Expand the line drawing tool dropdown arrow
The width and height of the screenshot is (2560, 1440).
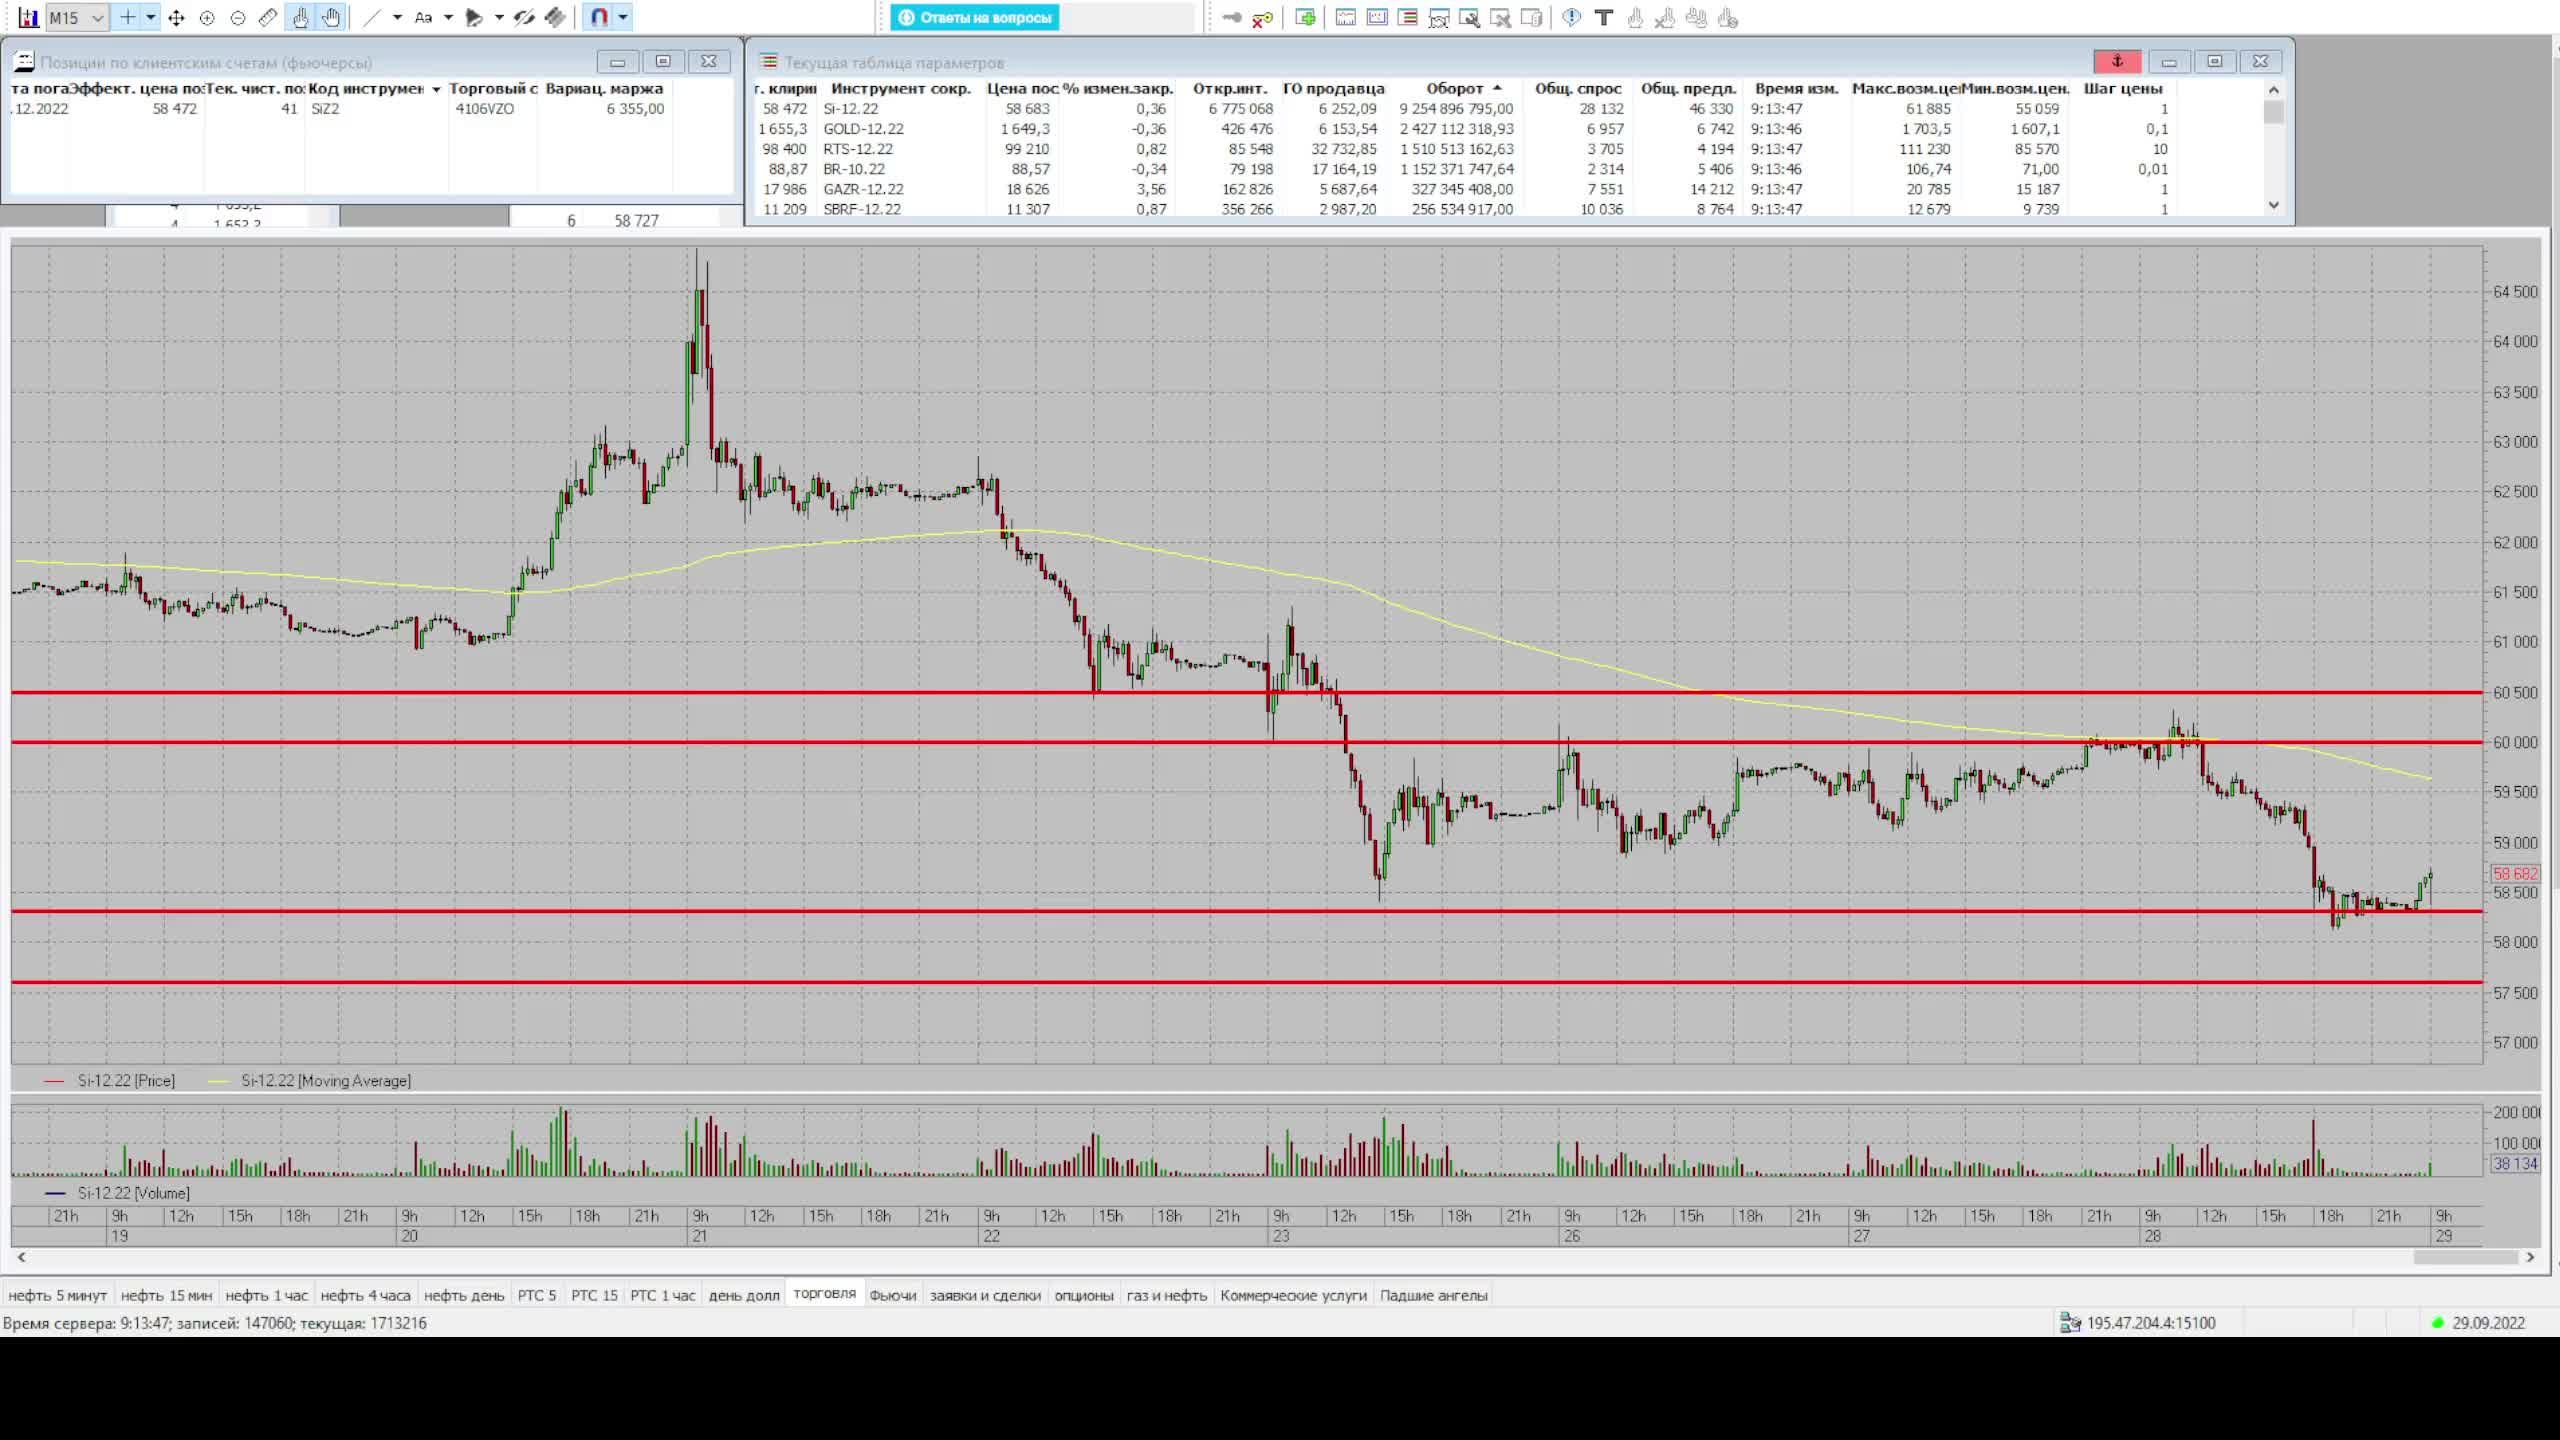tap(397, 18)
